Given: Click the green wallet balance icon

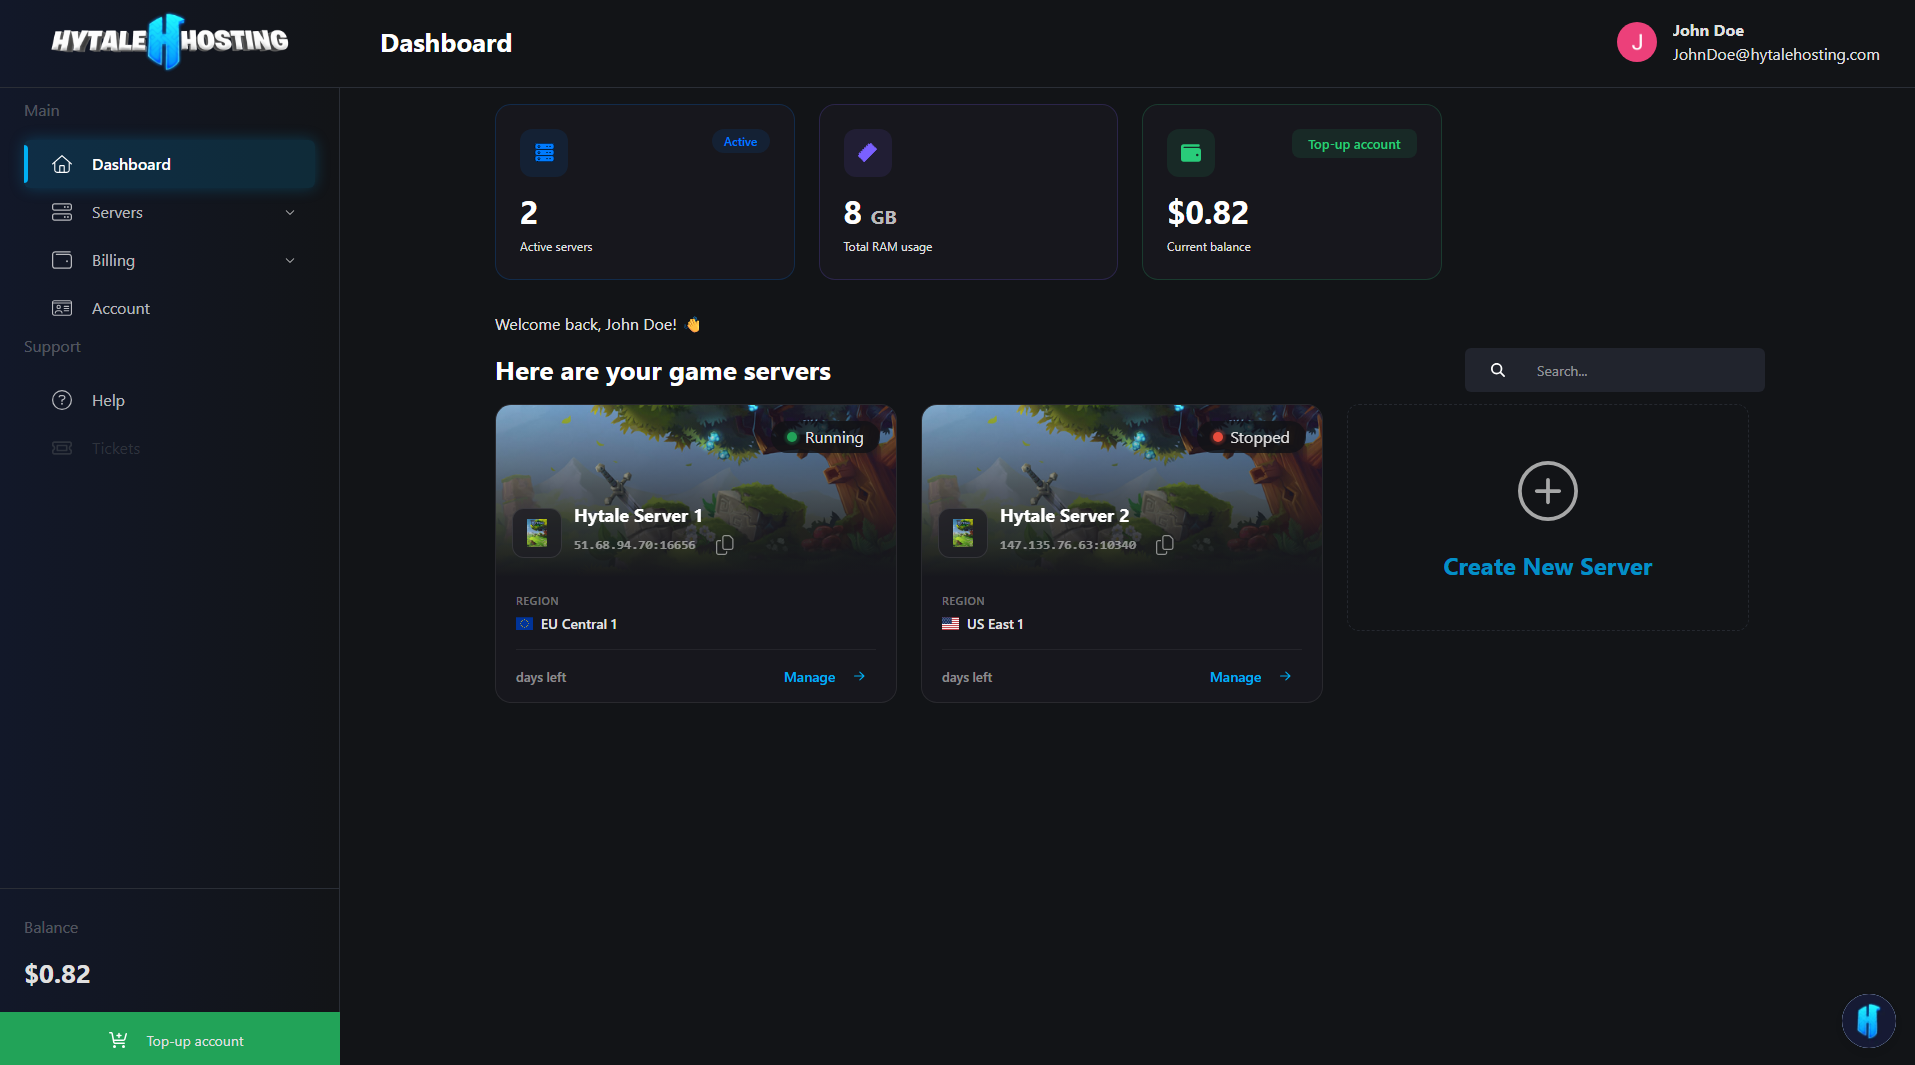Looking at the screenshot, I should [x=1191, y=153].
